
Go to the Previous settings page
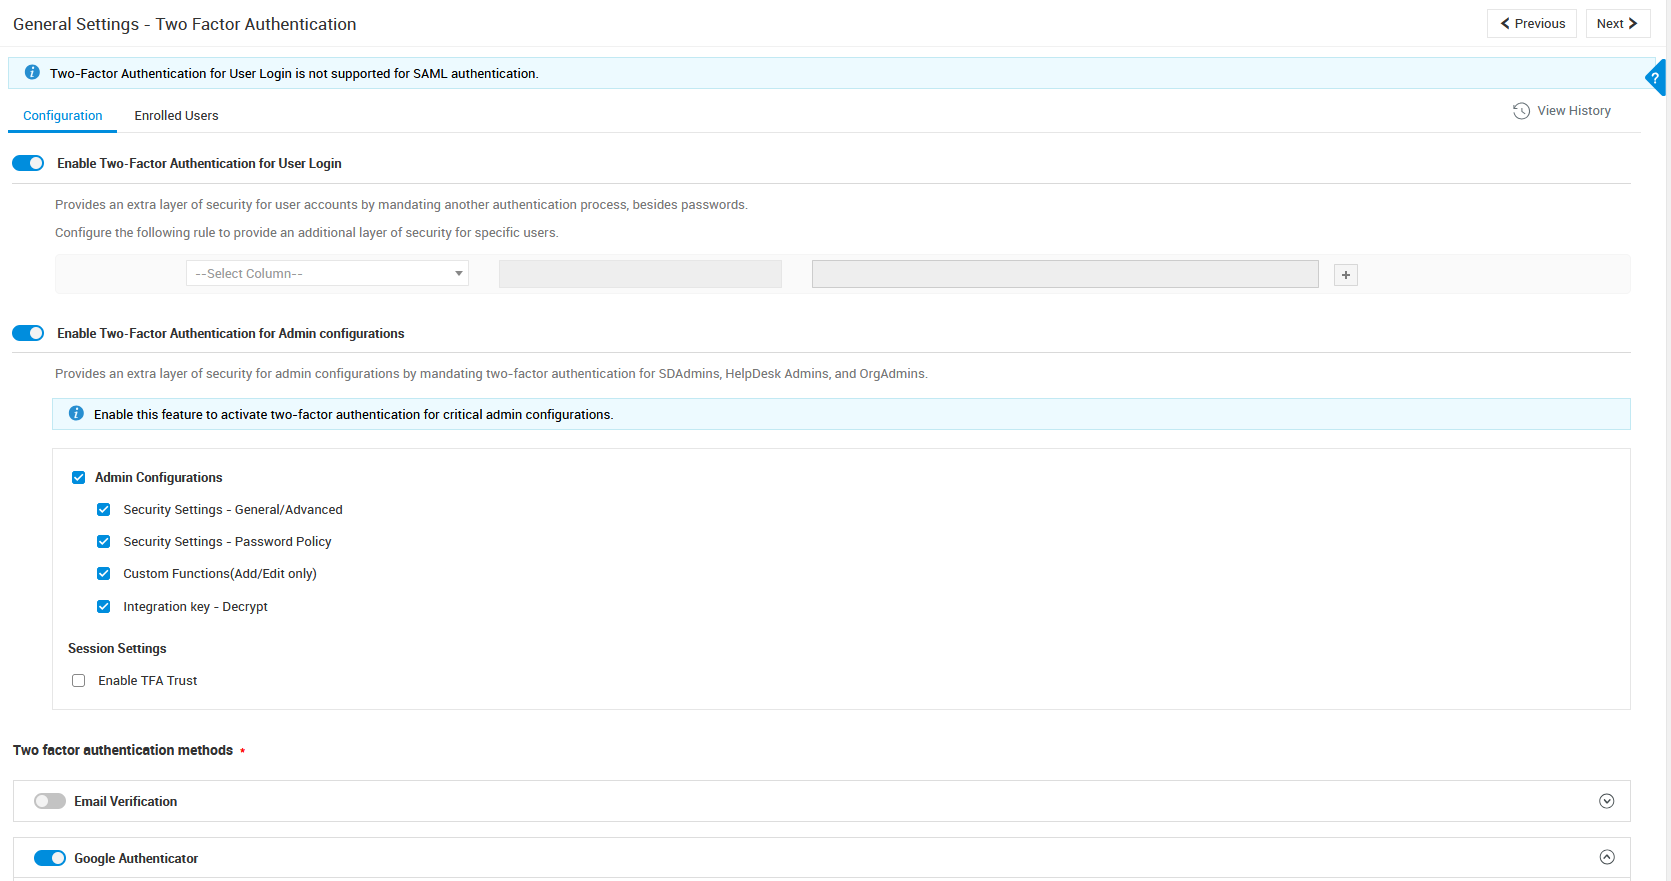[x=1531, y=24]
